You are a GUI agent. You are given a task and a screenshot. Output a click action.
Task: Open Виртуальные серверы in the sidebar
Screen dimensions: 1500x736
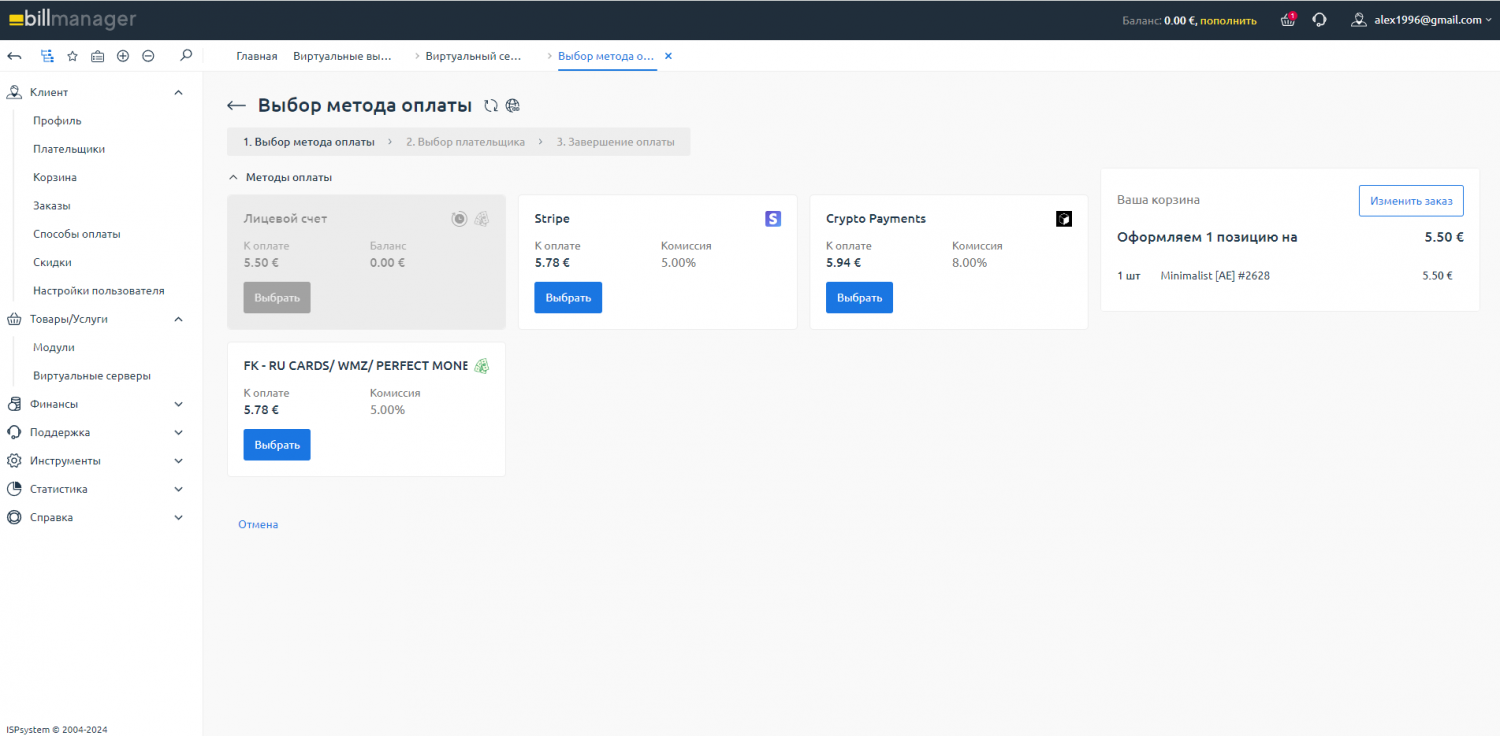pyautogui.click(x=92, y=376)
